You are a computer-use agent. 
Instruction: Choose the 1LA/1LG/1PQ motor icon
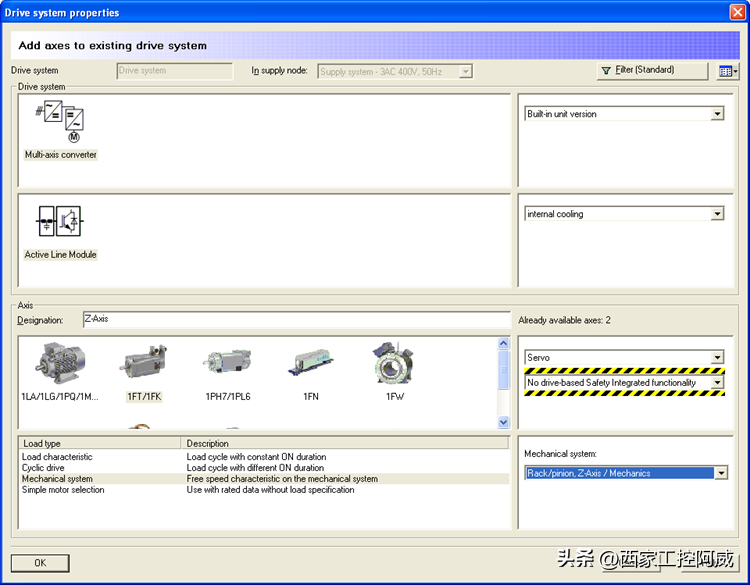pos(60,366)
